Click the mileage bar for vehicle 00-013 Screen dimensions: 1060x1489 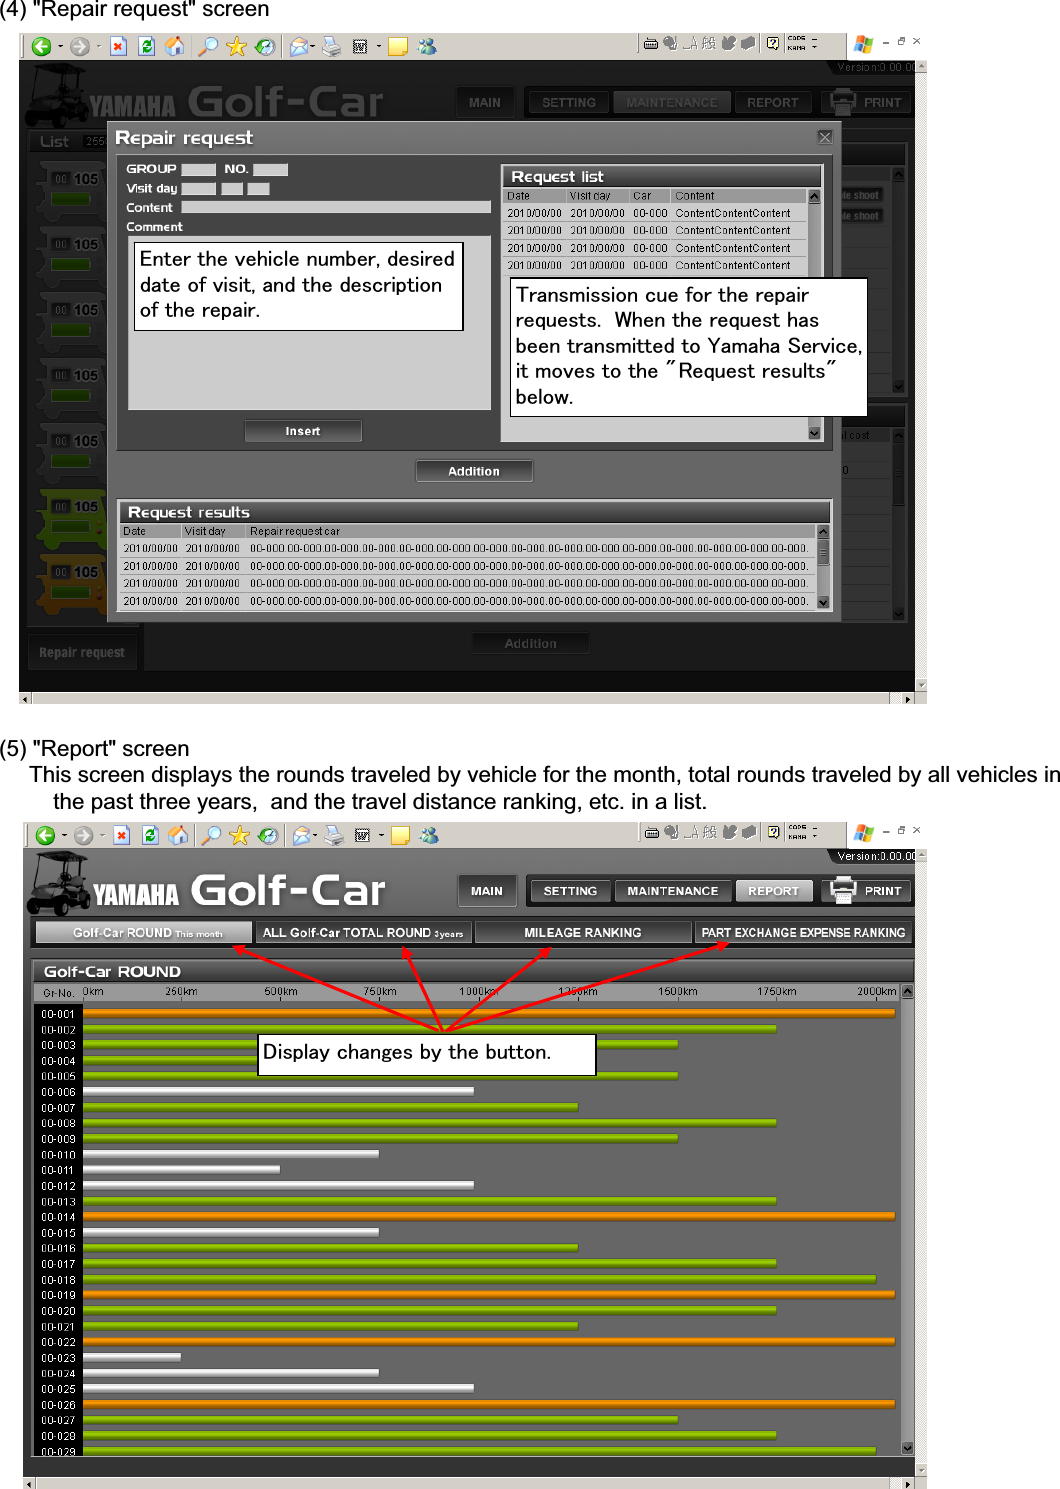(400, 1198)
